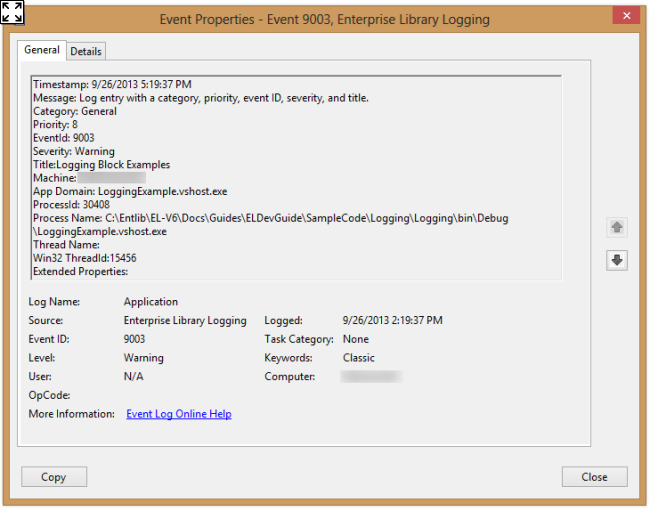The height and width of the screenshot is (511, 650).
Task: Click the 'OpCode:' label
Action: 49,395
